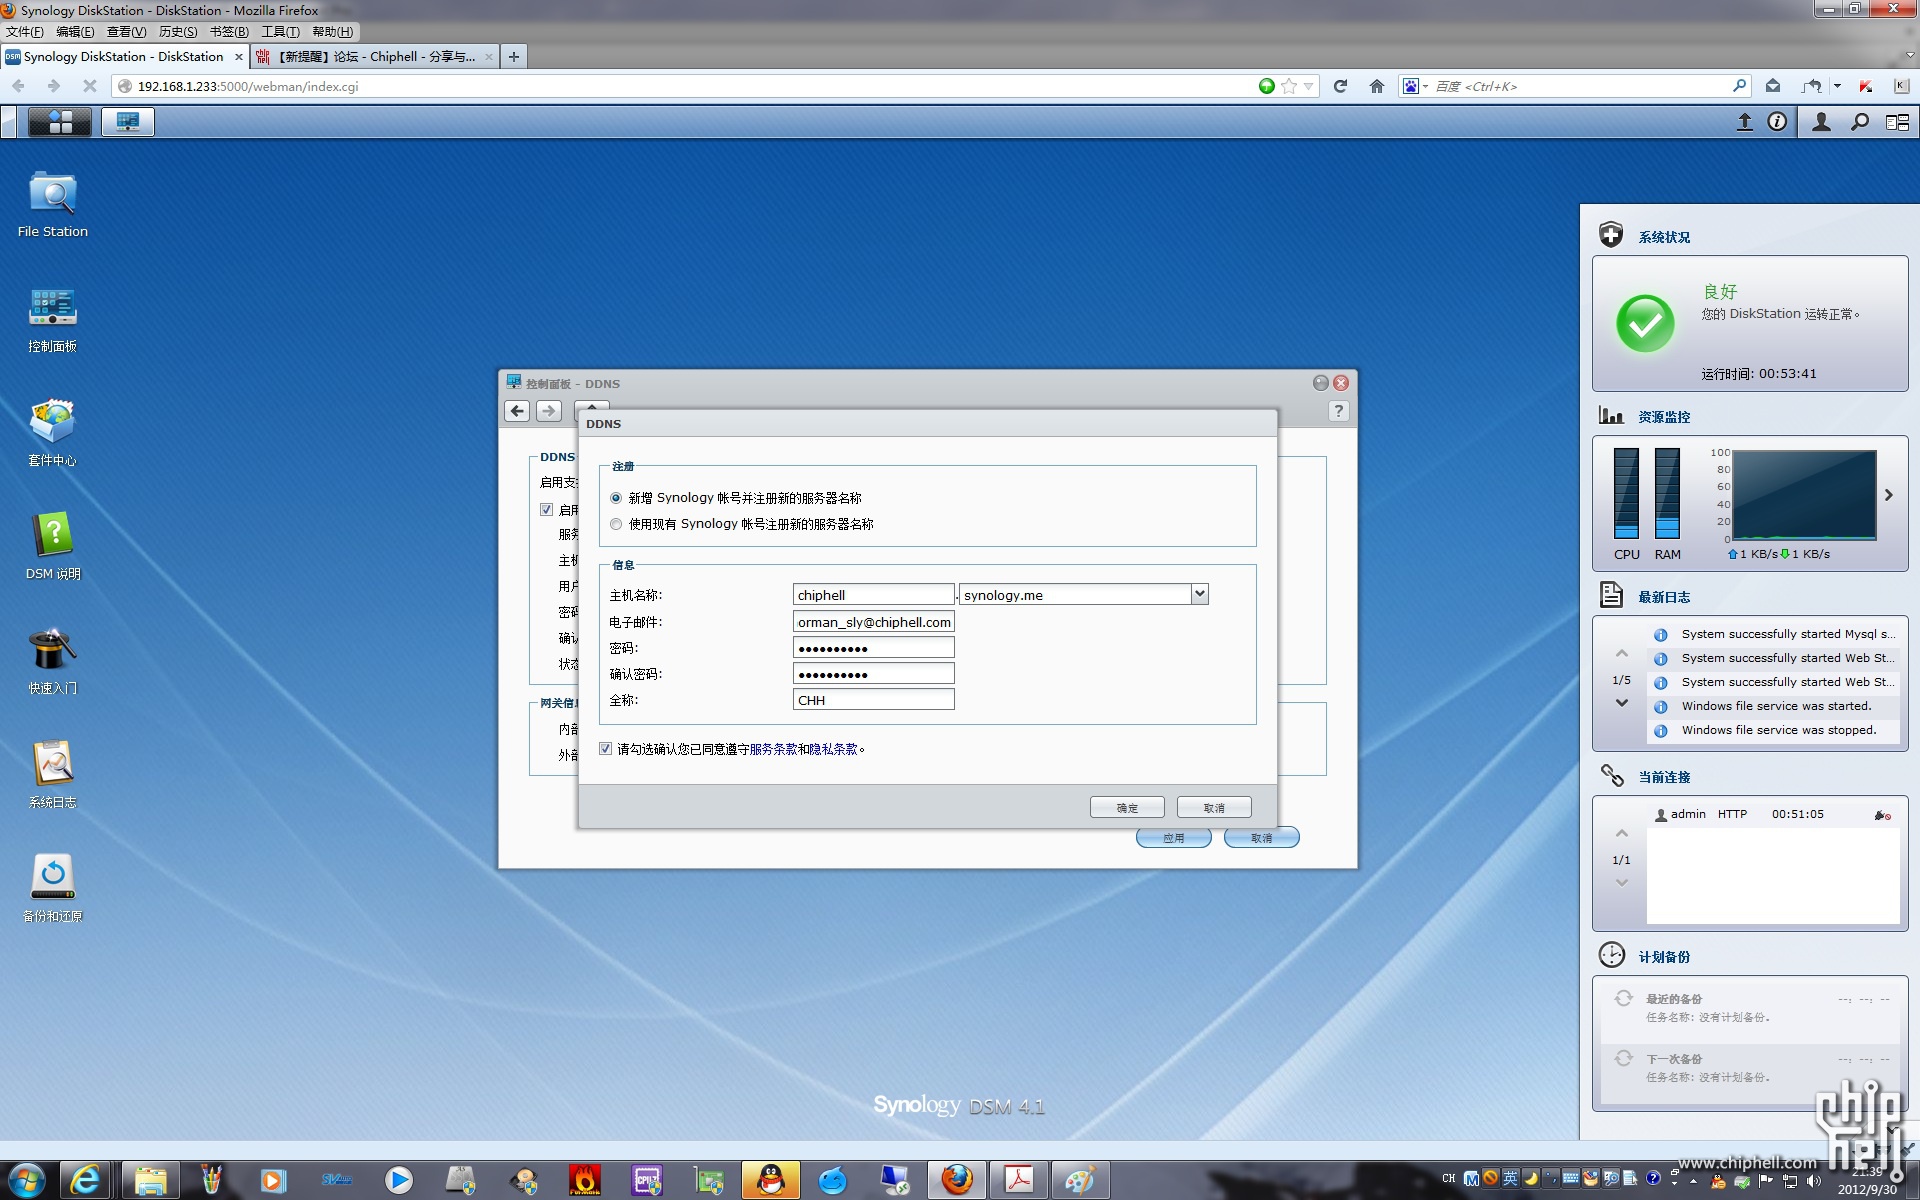Viewport: 1920px width, 1200px height.
Task: Select 新增 Synology 帐号 radio option
Action: pyautogui.click(x=616, y=498)
